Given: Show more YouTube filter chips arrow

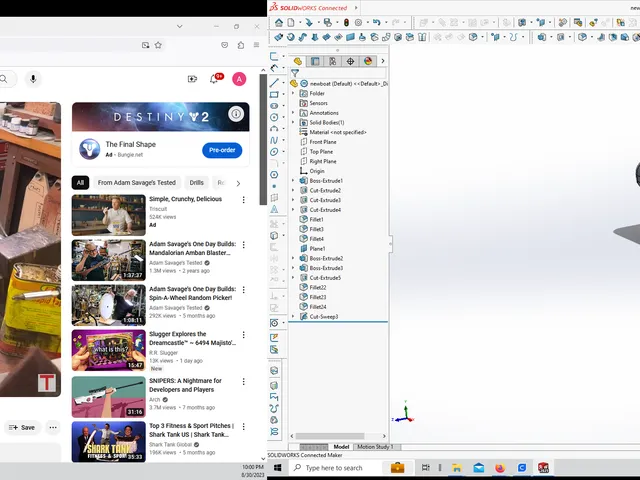Looking at the screenshot, I should coord(238,183).
